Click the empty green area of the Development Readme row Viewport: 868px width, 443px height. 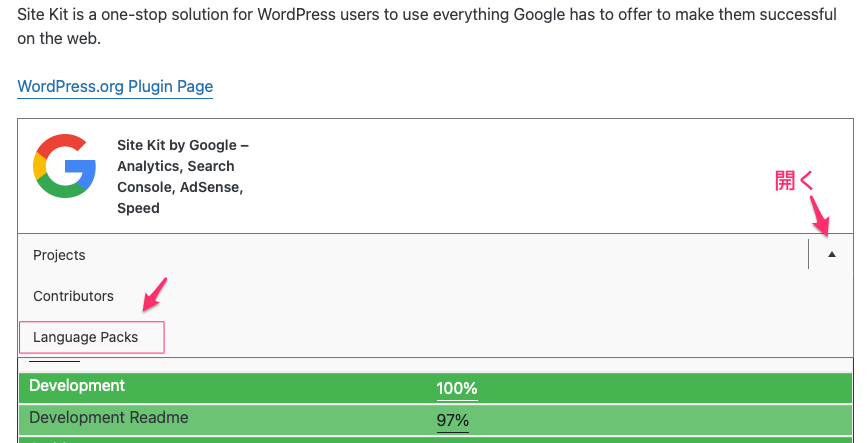point(650,418)
